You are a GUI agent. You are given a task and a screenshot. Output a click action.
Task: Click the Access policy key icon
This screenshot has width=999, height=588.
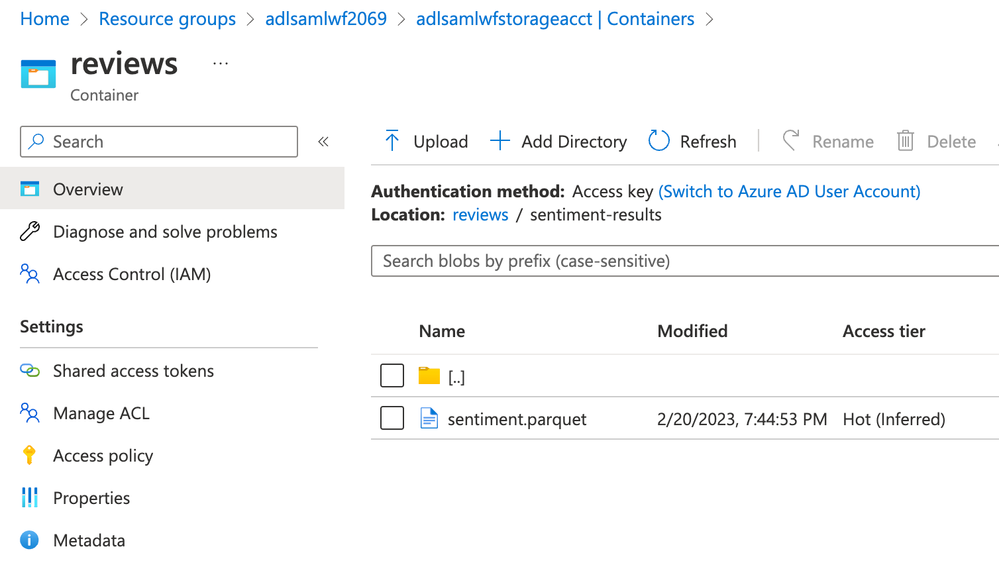click(x=30, y=455)
